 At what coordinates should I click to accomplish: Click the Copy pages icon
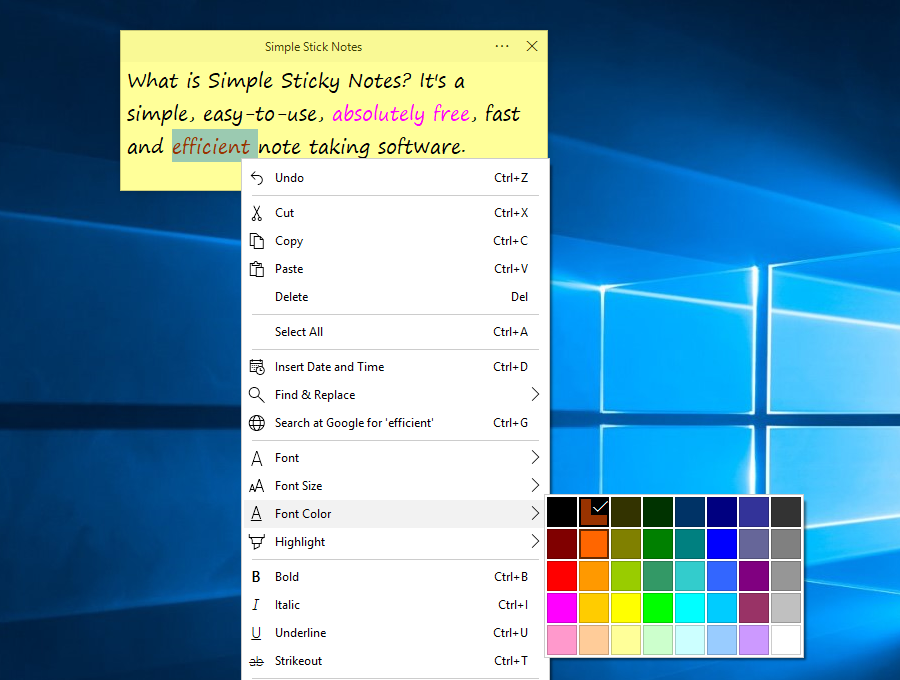coord(258,240)
